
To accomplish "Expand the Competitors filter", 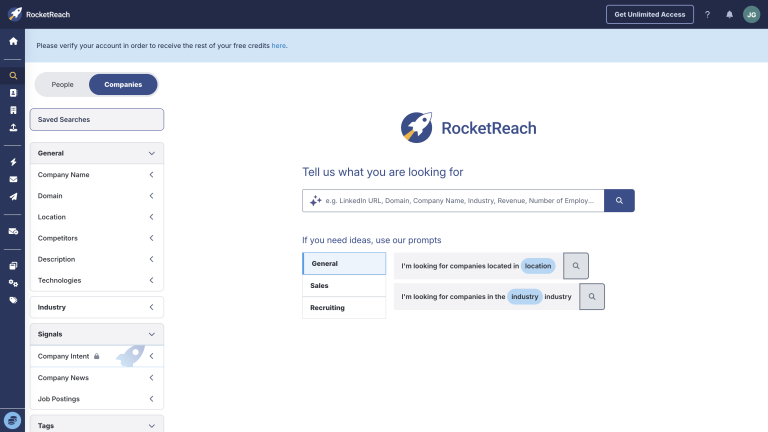I will (96, 238).
